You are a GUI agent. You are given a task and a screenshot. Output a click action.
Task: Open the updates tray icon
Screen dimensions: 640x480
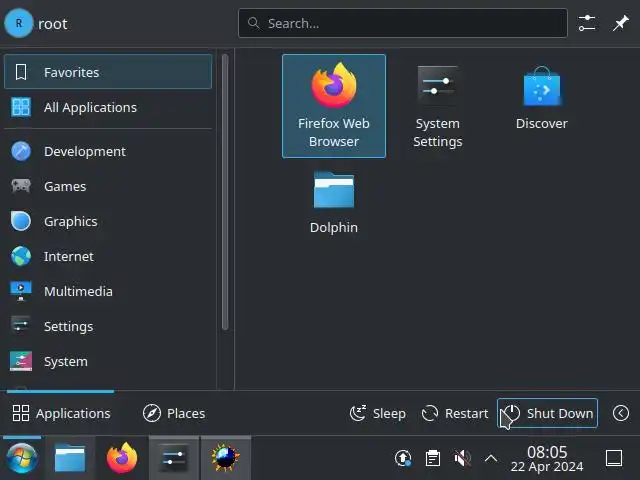403,458
